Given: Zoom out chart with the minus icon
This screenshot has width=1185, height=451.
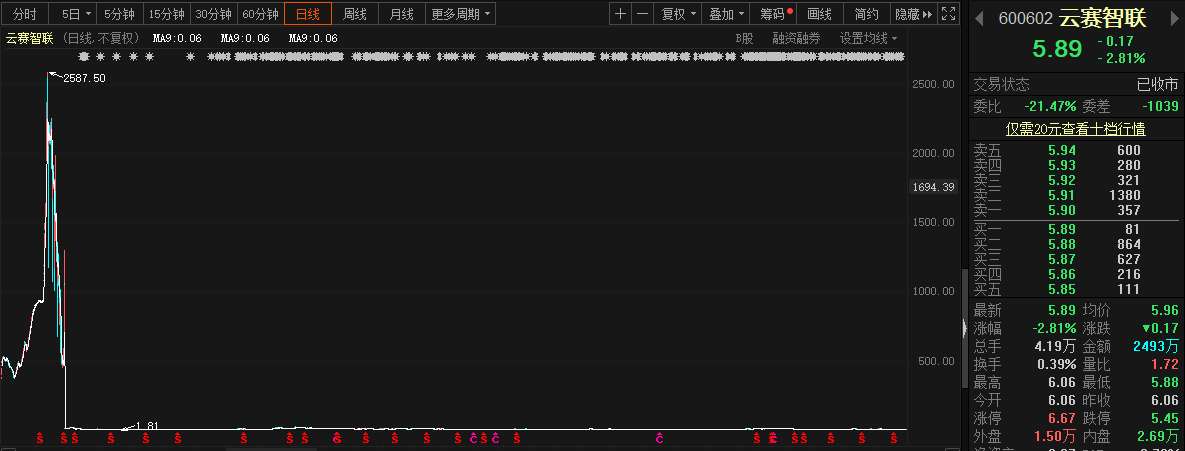Looking at the screenshot, I should [642, 14].
